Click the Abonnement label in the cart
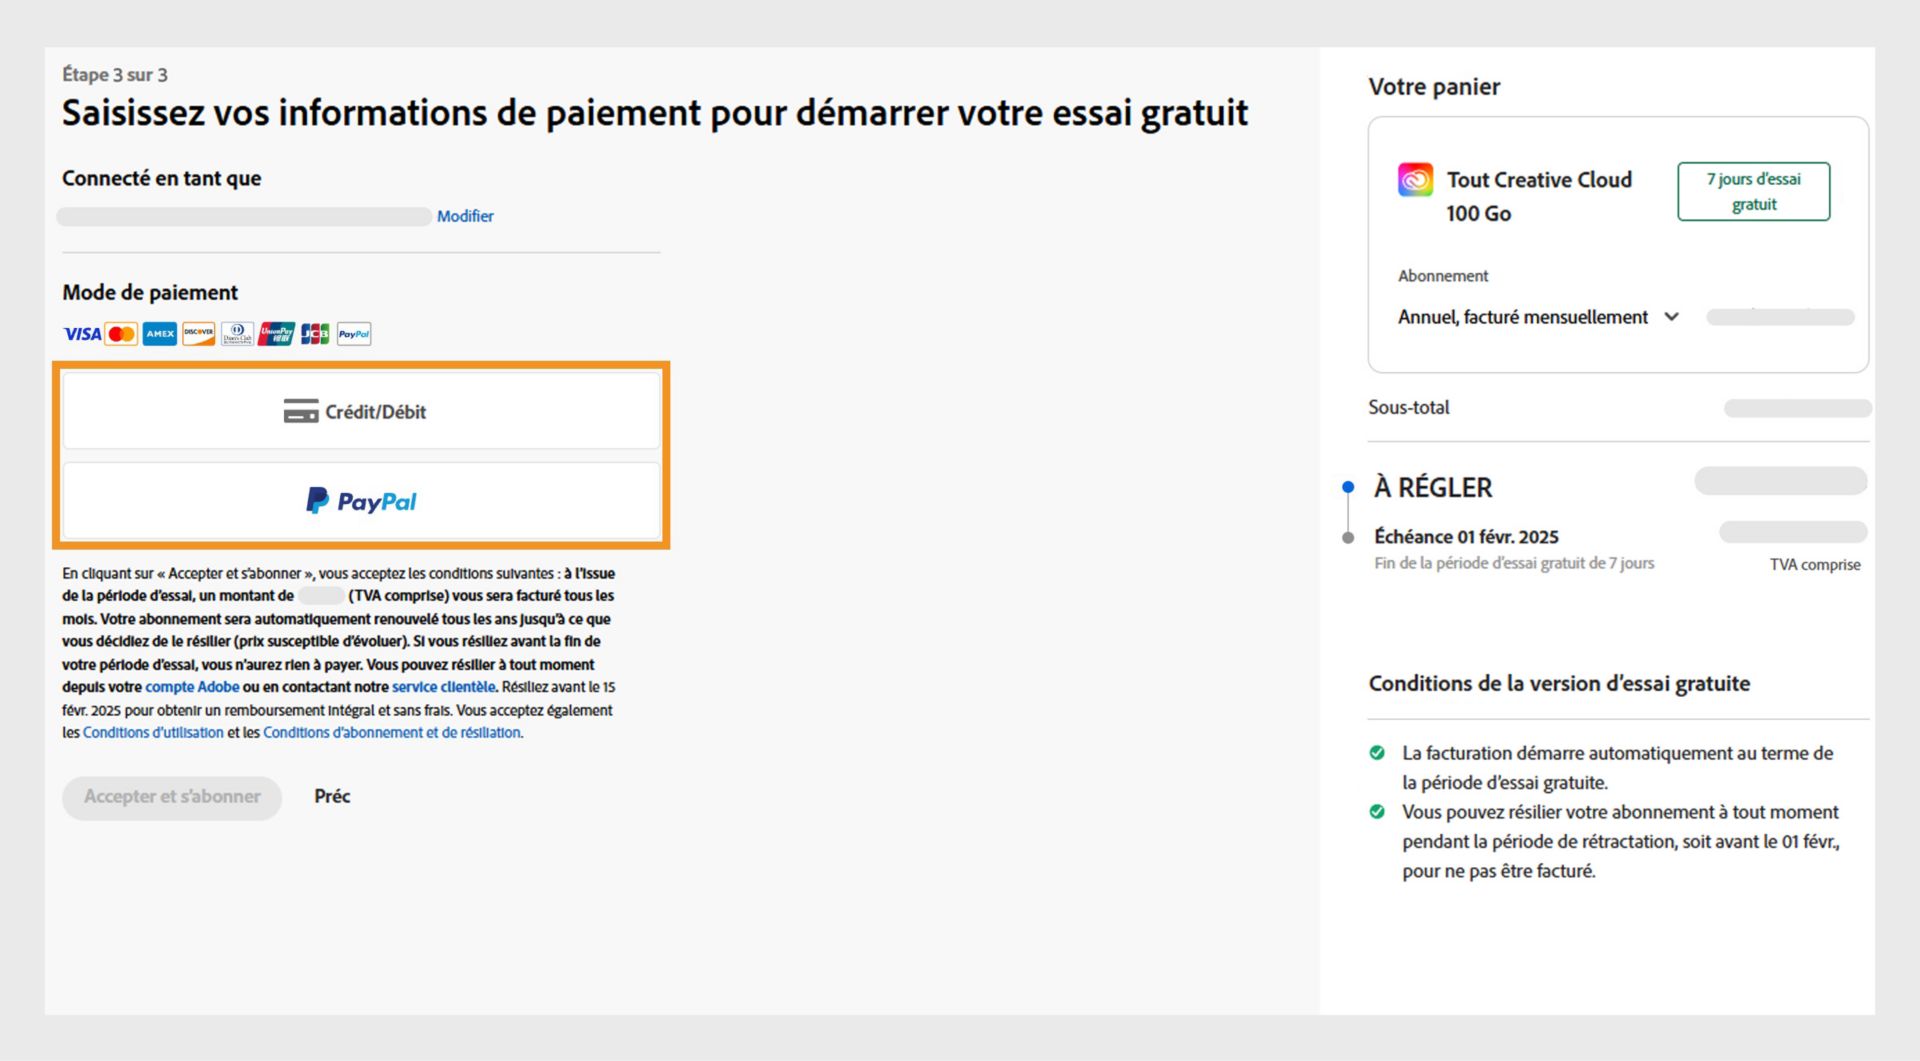The width and height of the screenshot is (1920, 1061). (x=1443, y=276)
